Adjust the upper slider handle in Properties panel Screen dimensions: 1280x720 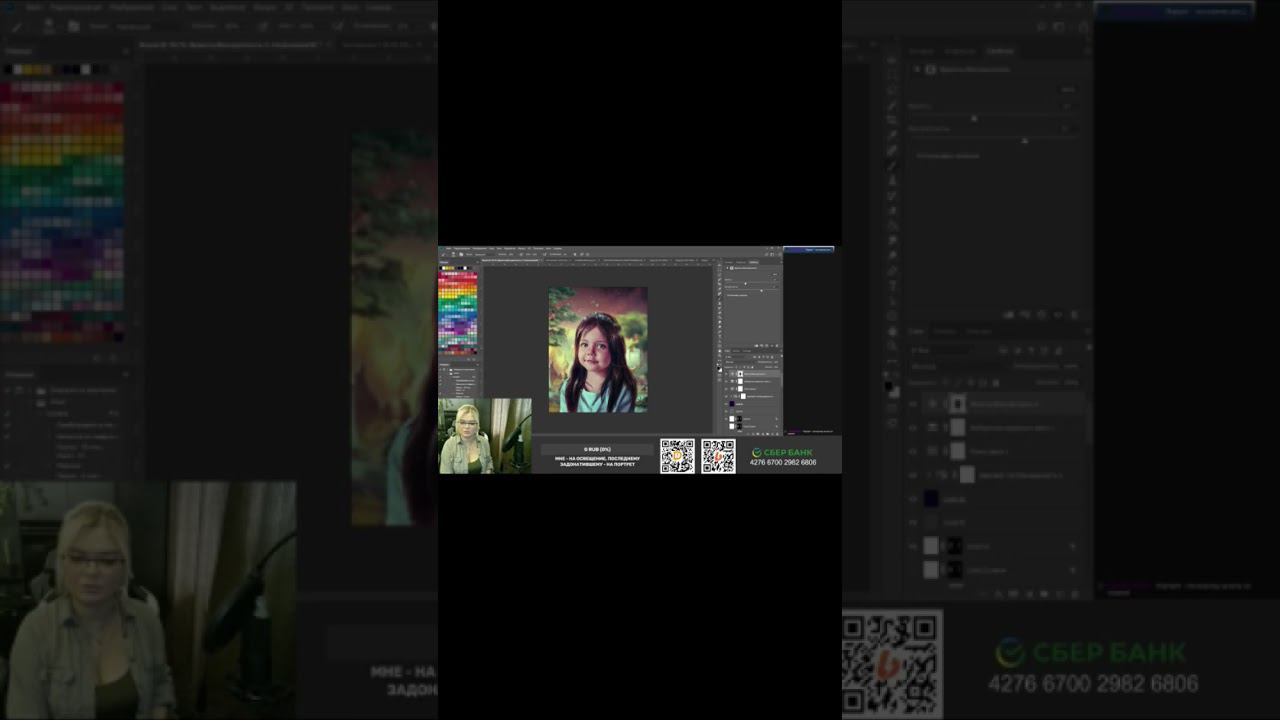(x=745, y=284)
